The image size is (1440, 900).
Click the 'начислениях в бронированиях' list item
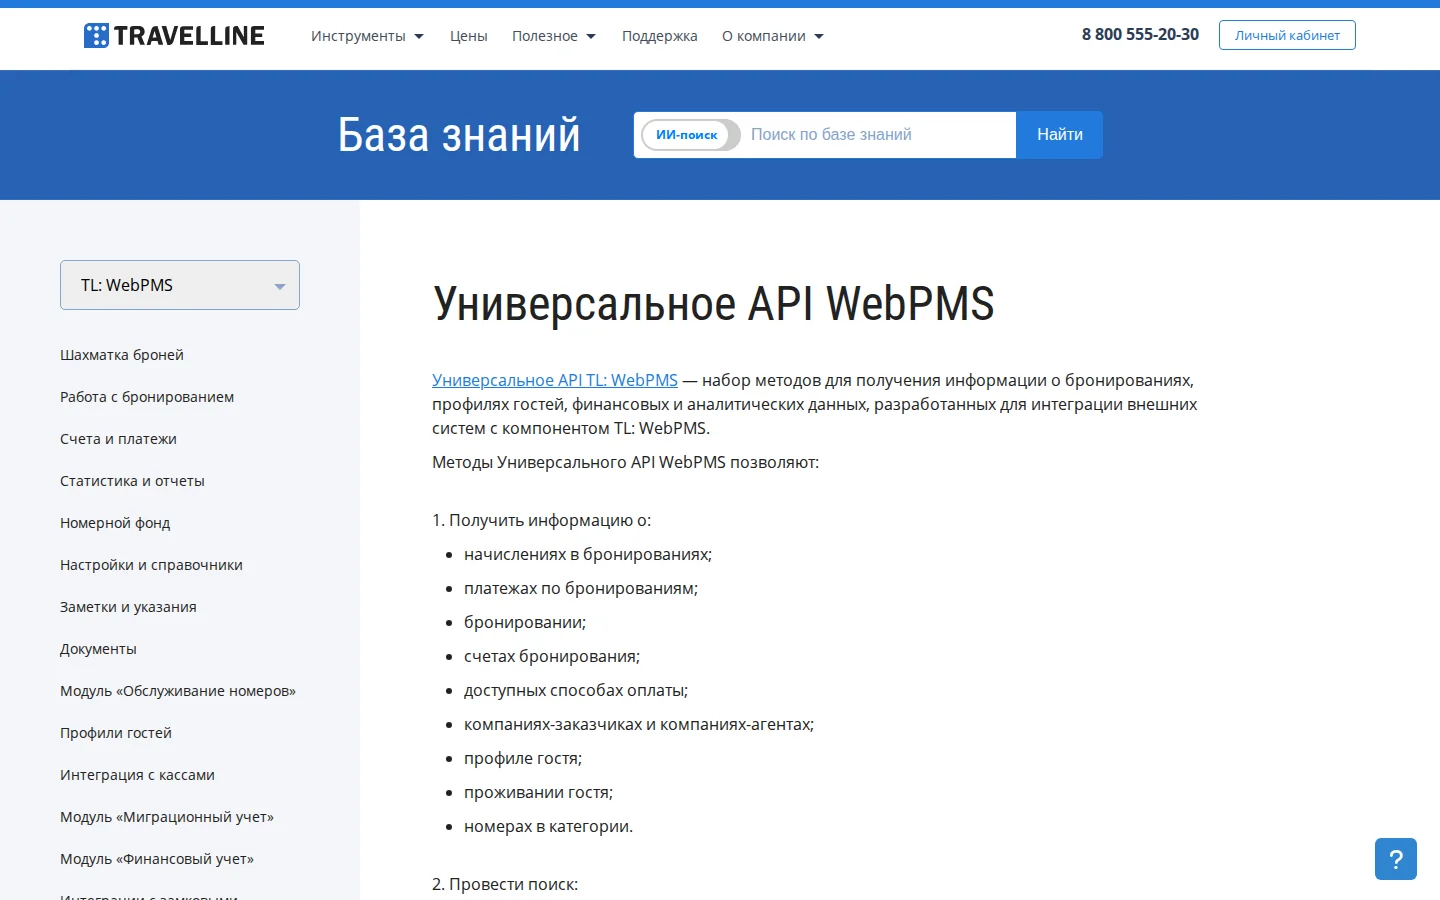(588, 554)
